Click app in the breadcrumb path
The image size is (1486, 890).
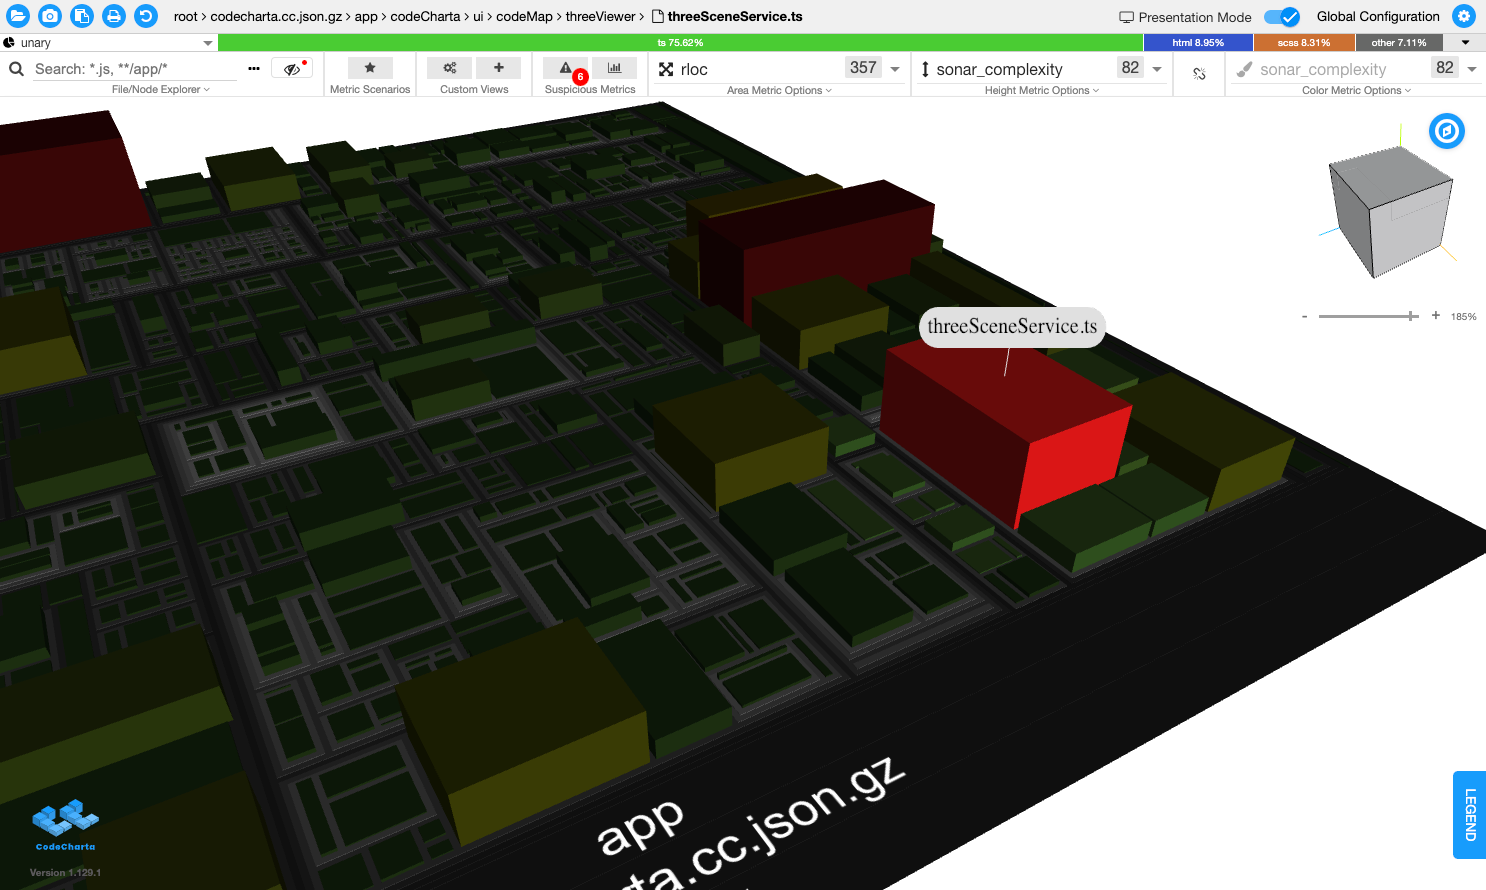coord(366,17)
